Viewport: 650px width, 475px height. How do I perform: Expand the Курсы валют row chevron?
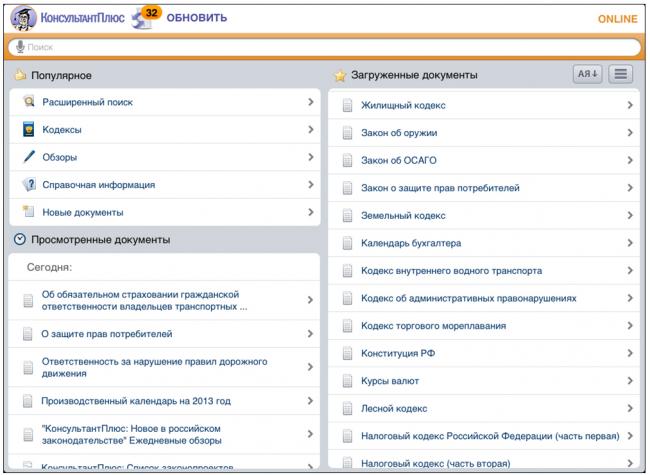click(629, 381)
